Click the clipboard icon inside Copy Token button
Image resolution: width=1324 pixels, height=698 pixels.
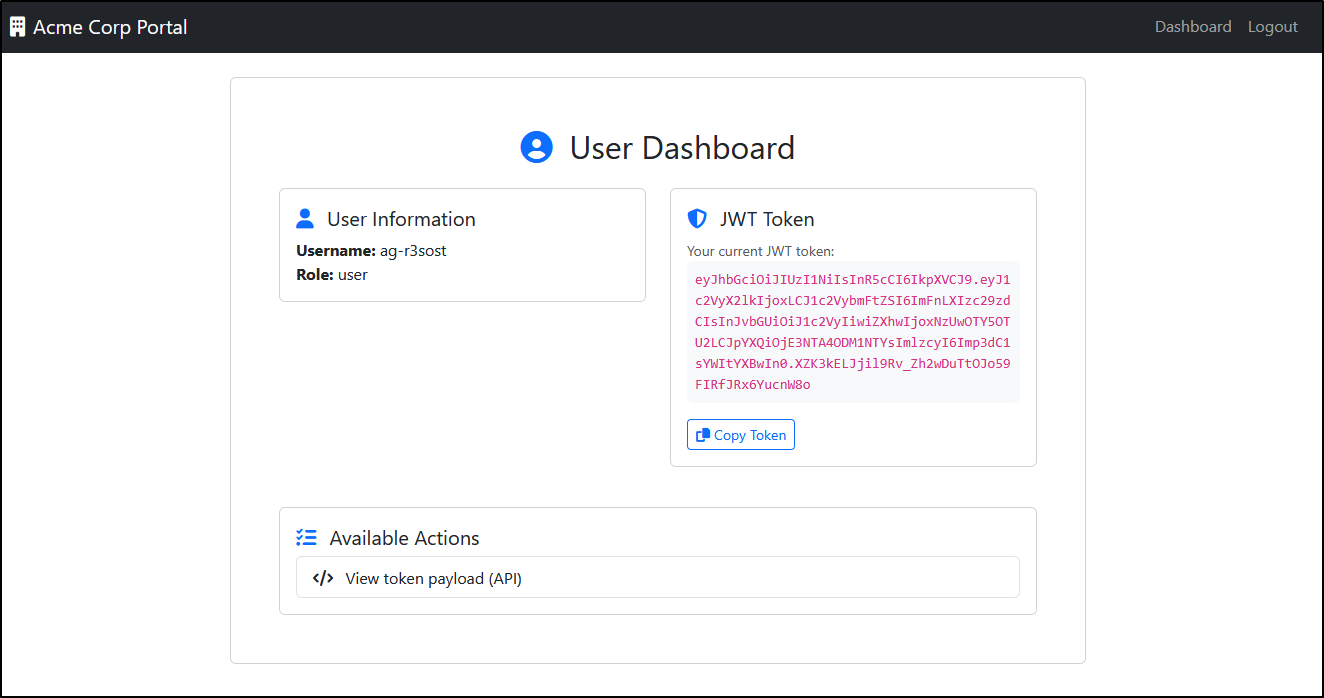703,435
